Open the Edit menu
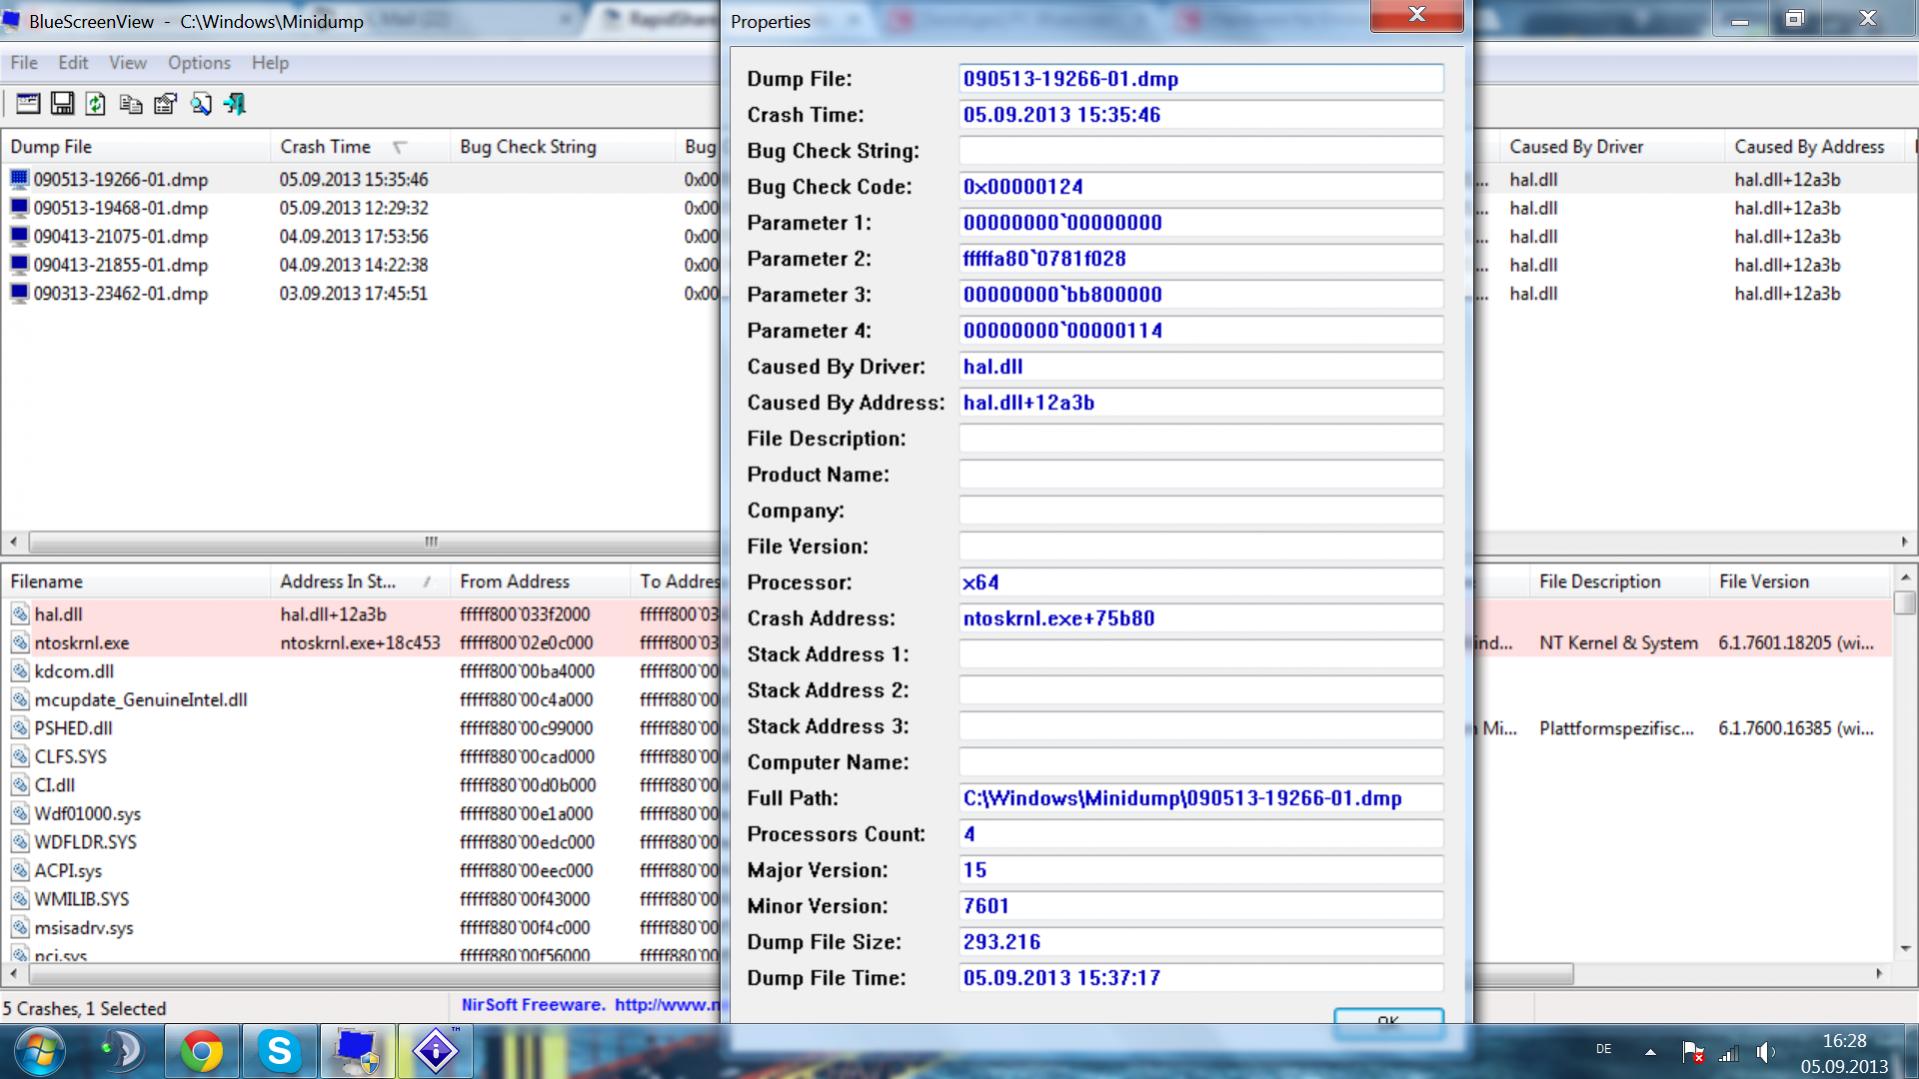1919x1079 pixels. point(73,62)
